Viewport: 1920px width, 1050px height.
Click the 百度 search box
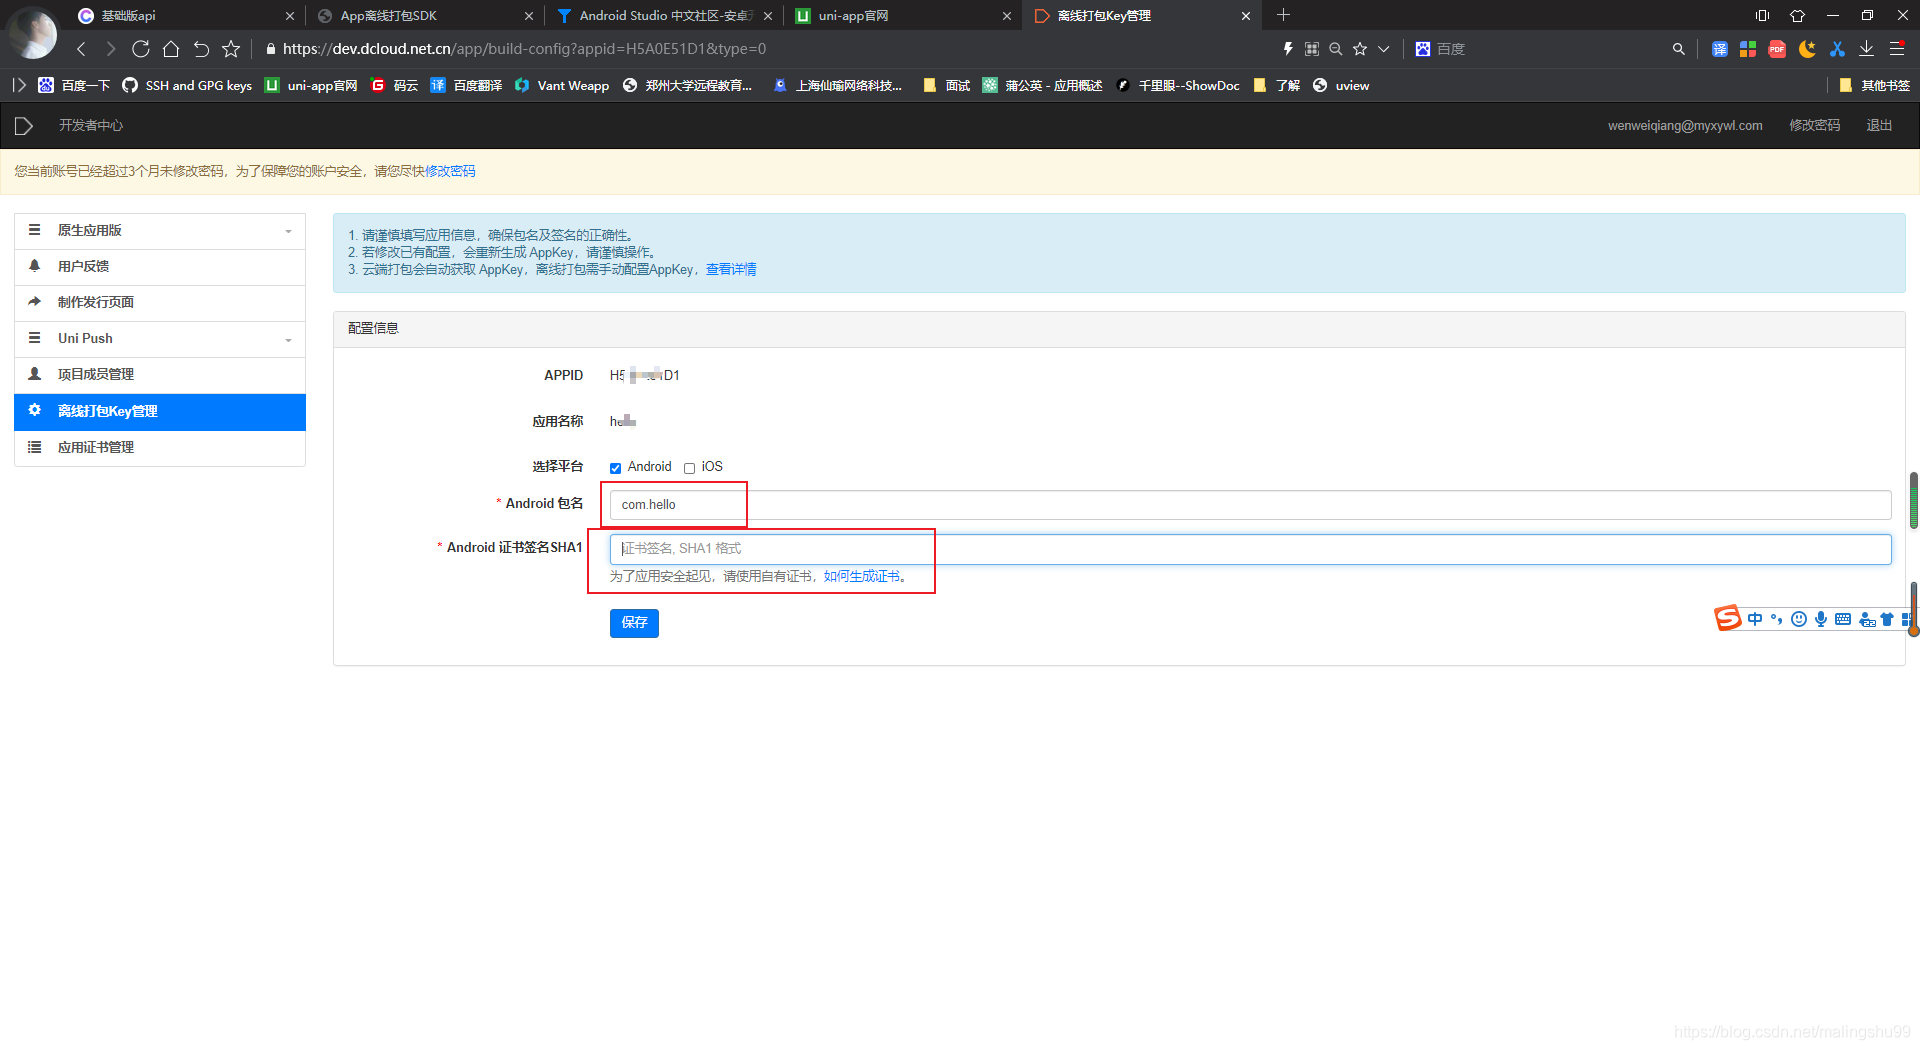point(1540,49)
